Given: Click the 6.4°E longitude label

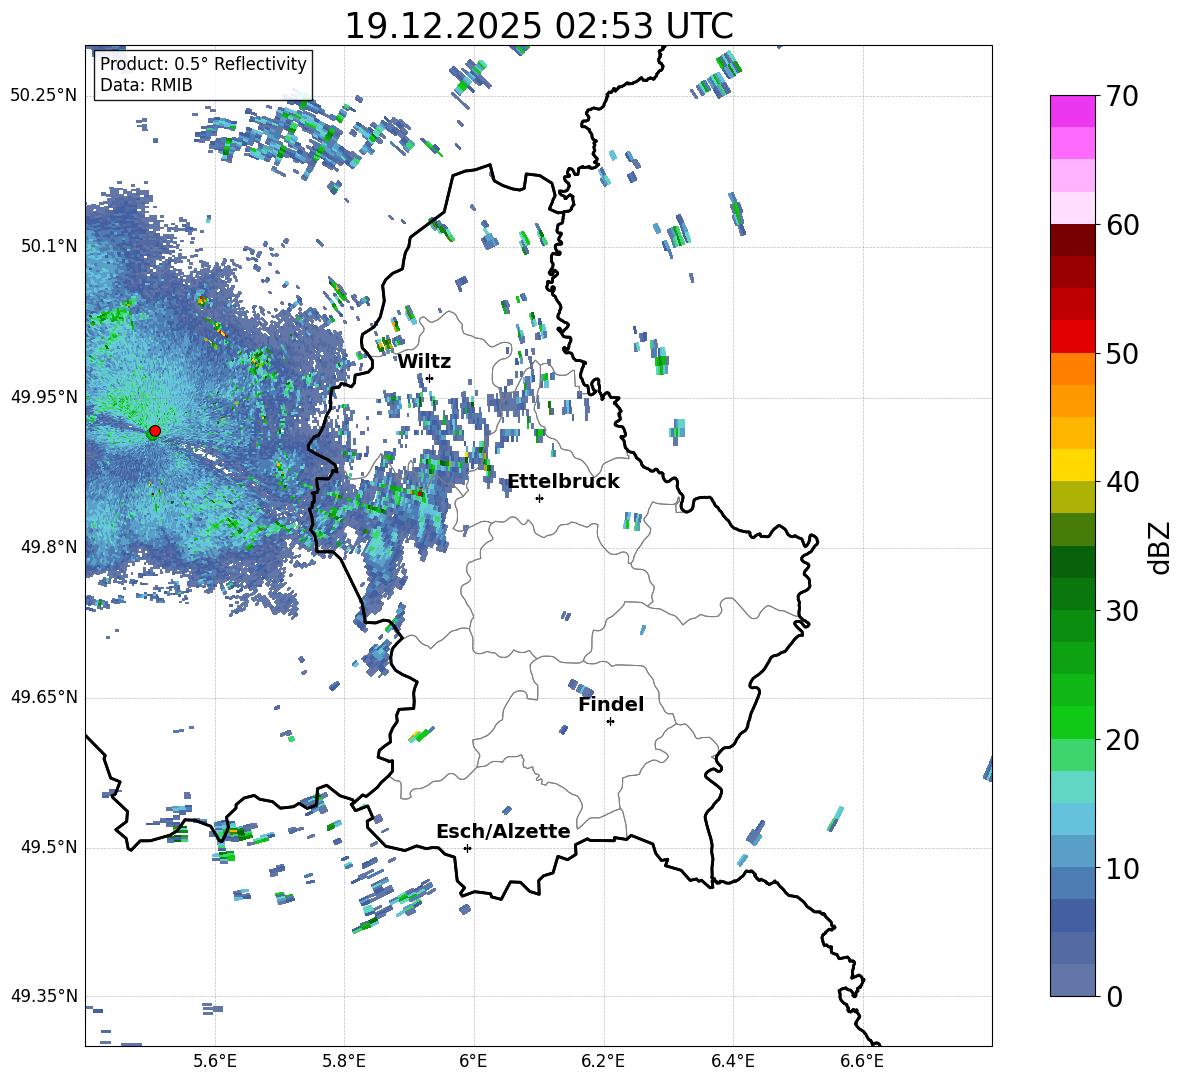Looking at the screenshot, I should pos(732,1061).
